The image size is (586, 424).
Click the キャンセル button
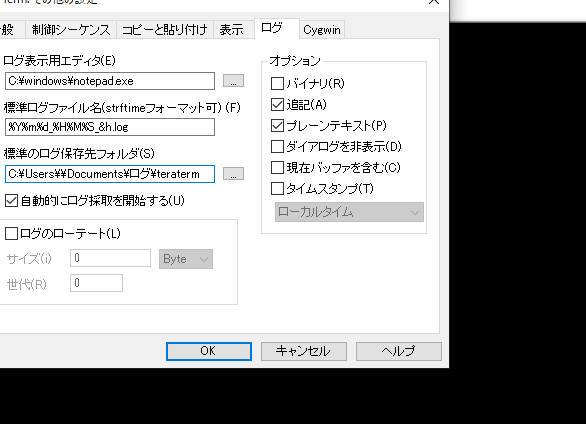pos(303,351)
